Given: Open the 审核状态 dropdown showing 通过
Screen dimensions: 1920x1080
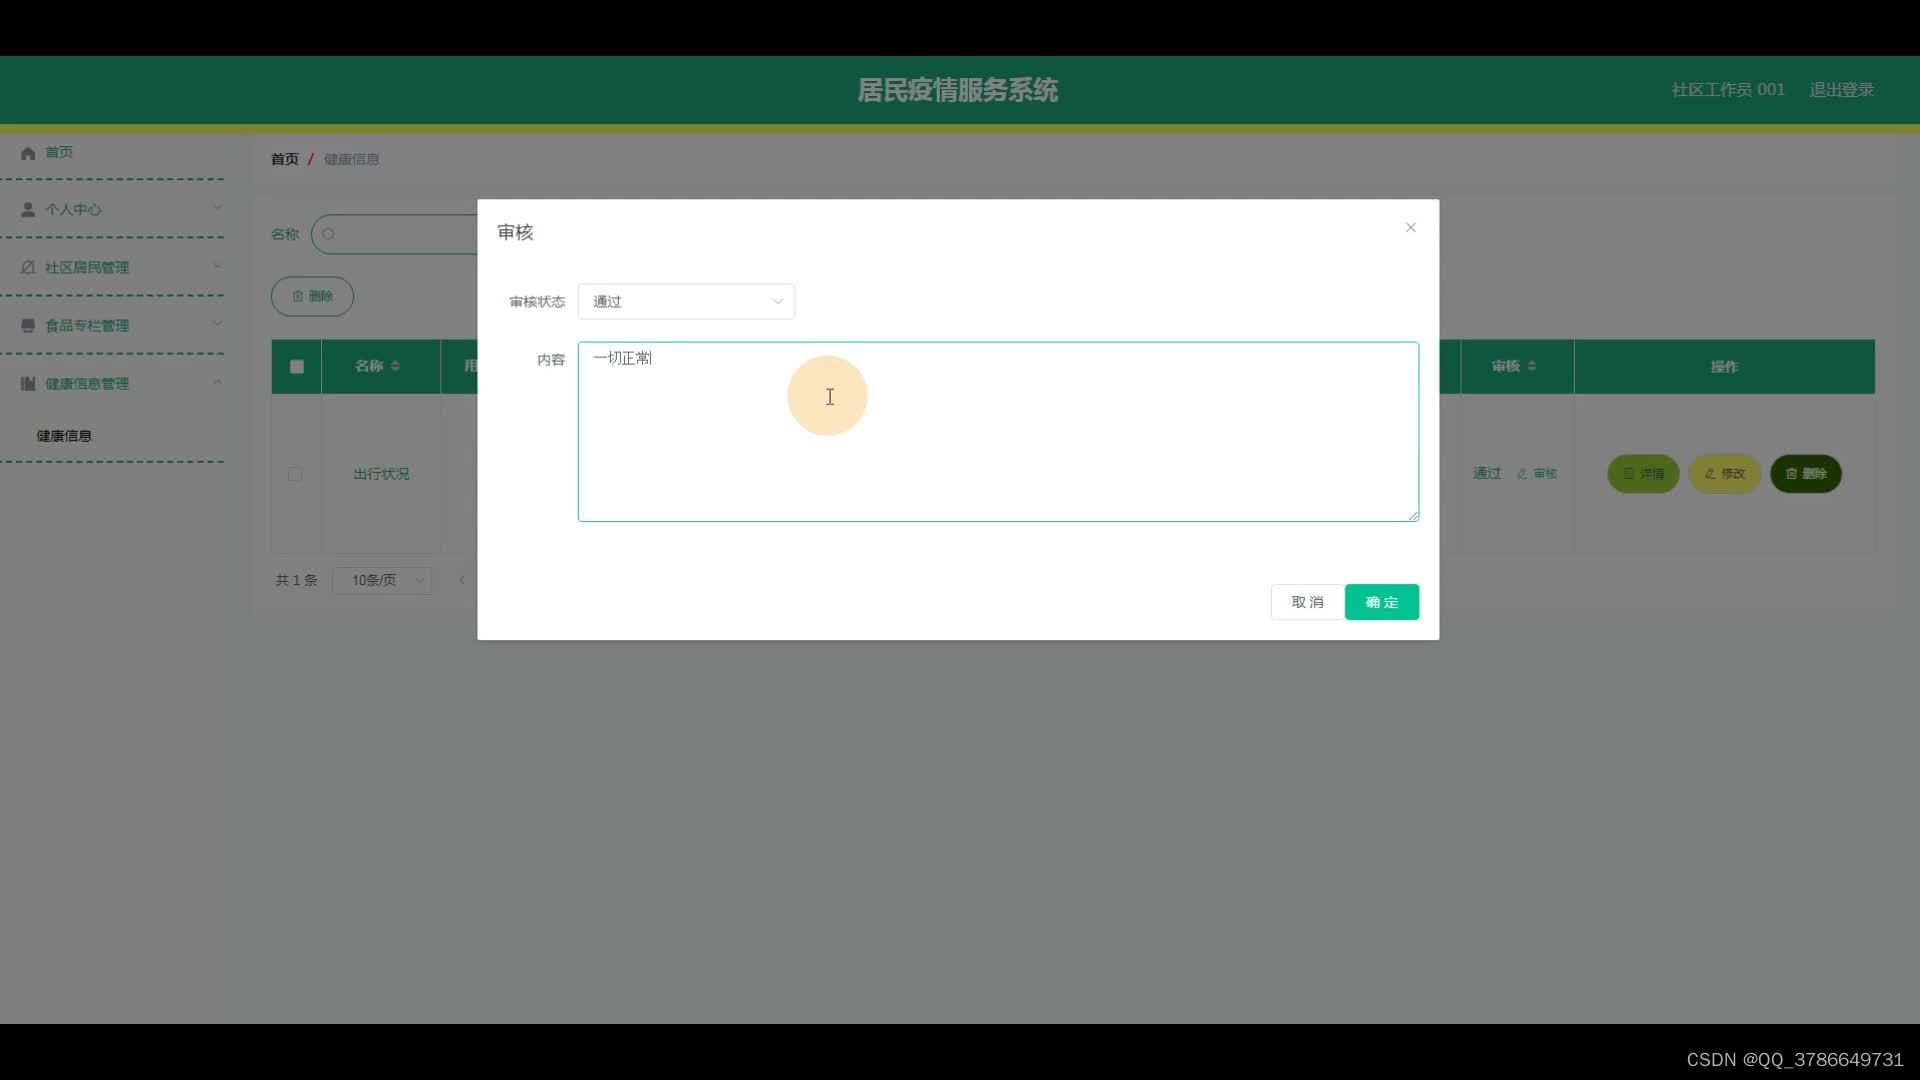Looking at the screenshot, I should 686,302.
